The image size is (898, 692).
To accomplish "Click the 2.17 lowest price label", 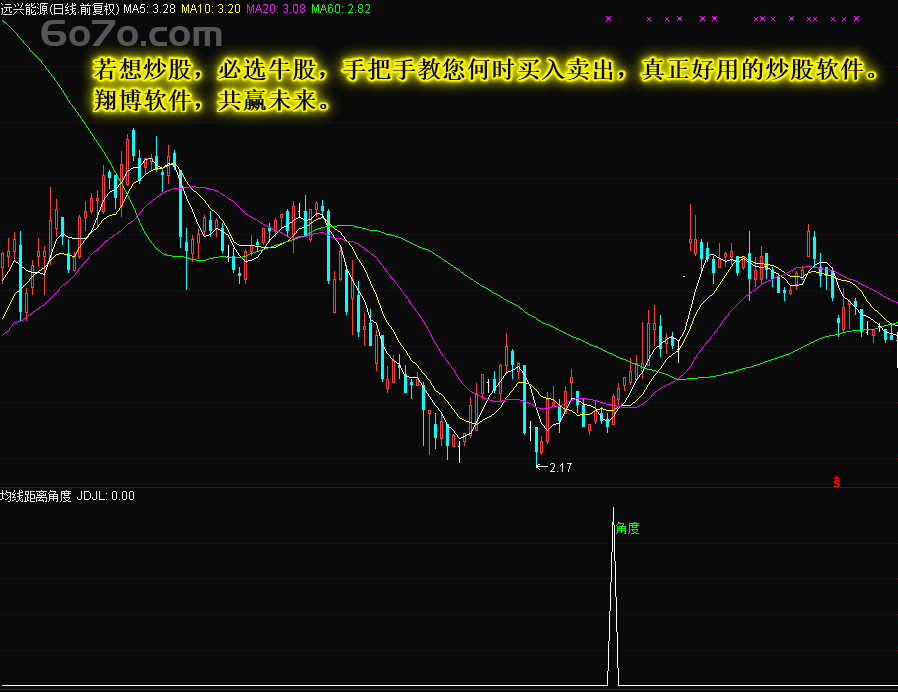I will [560, 467].
